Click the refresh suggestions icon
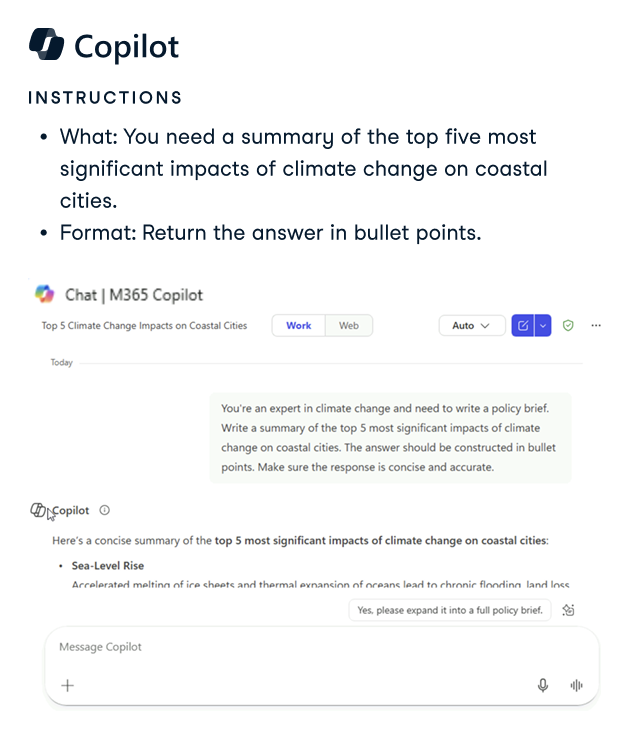This screenshot has height=752, width=631. pyautogui.click(x=569, y=610)
